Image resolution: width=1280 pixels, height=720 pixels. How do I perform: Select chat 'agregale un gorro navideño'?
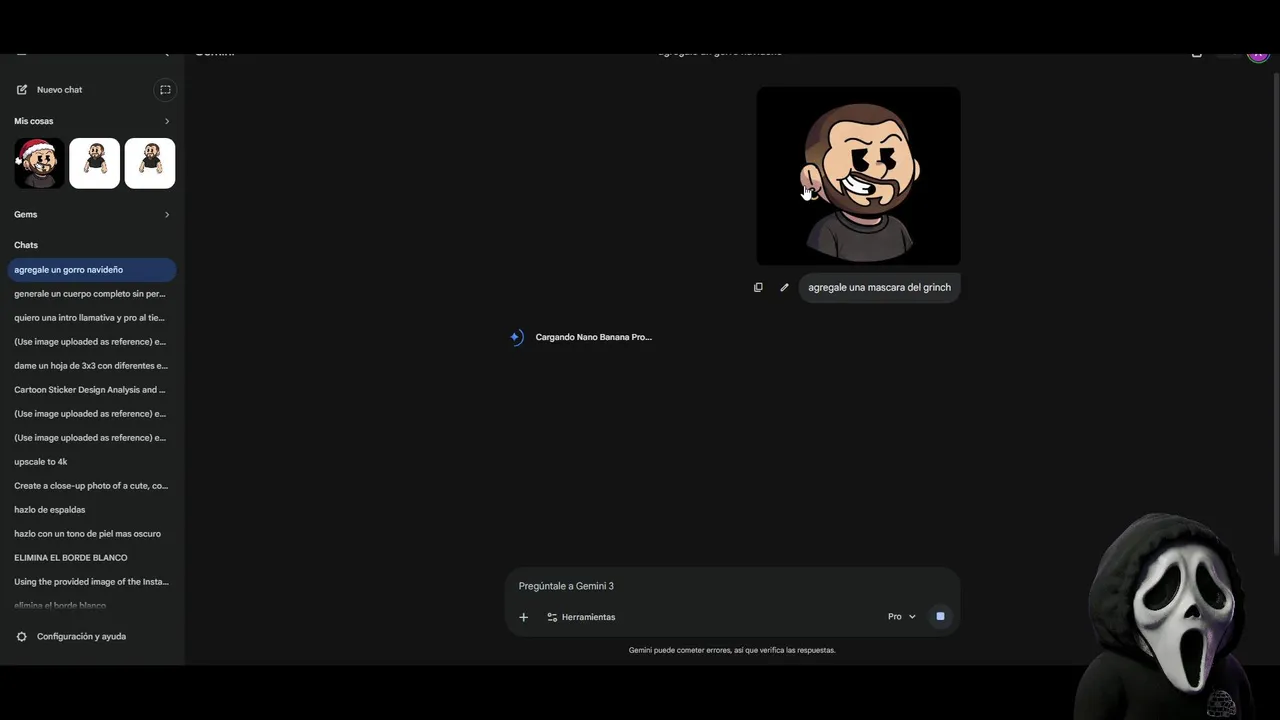tap(92, 269)
